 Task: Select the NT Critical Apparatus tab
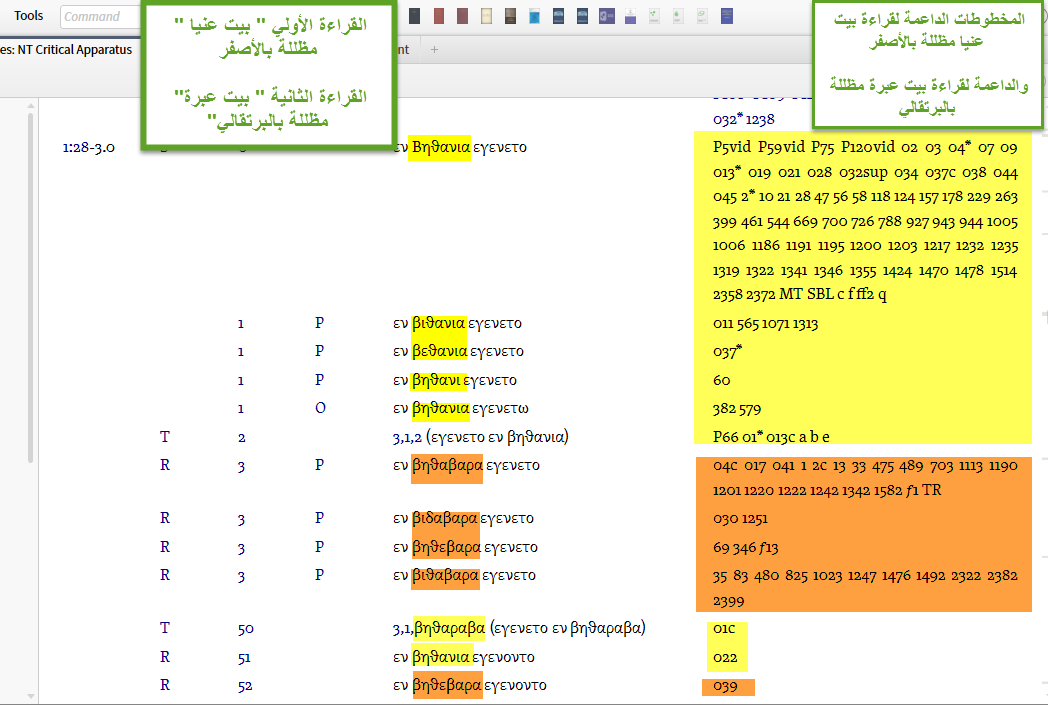coord(66,49)
